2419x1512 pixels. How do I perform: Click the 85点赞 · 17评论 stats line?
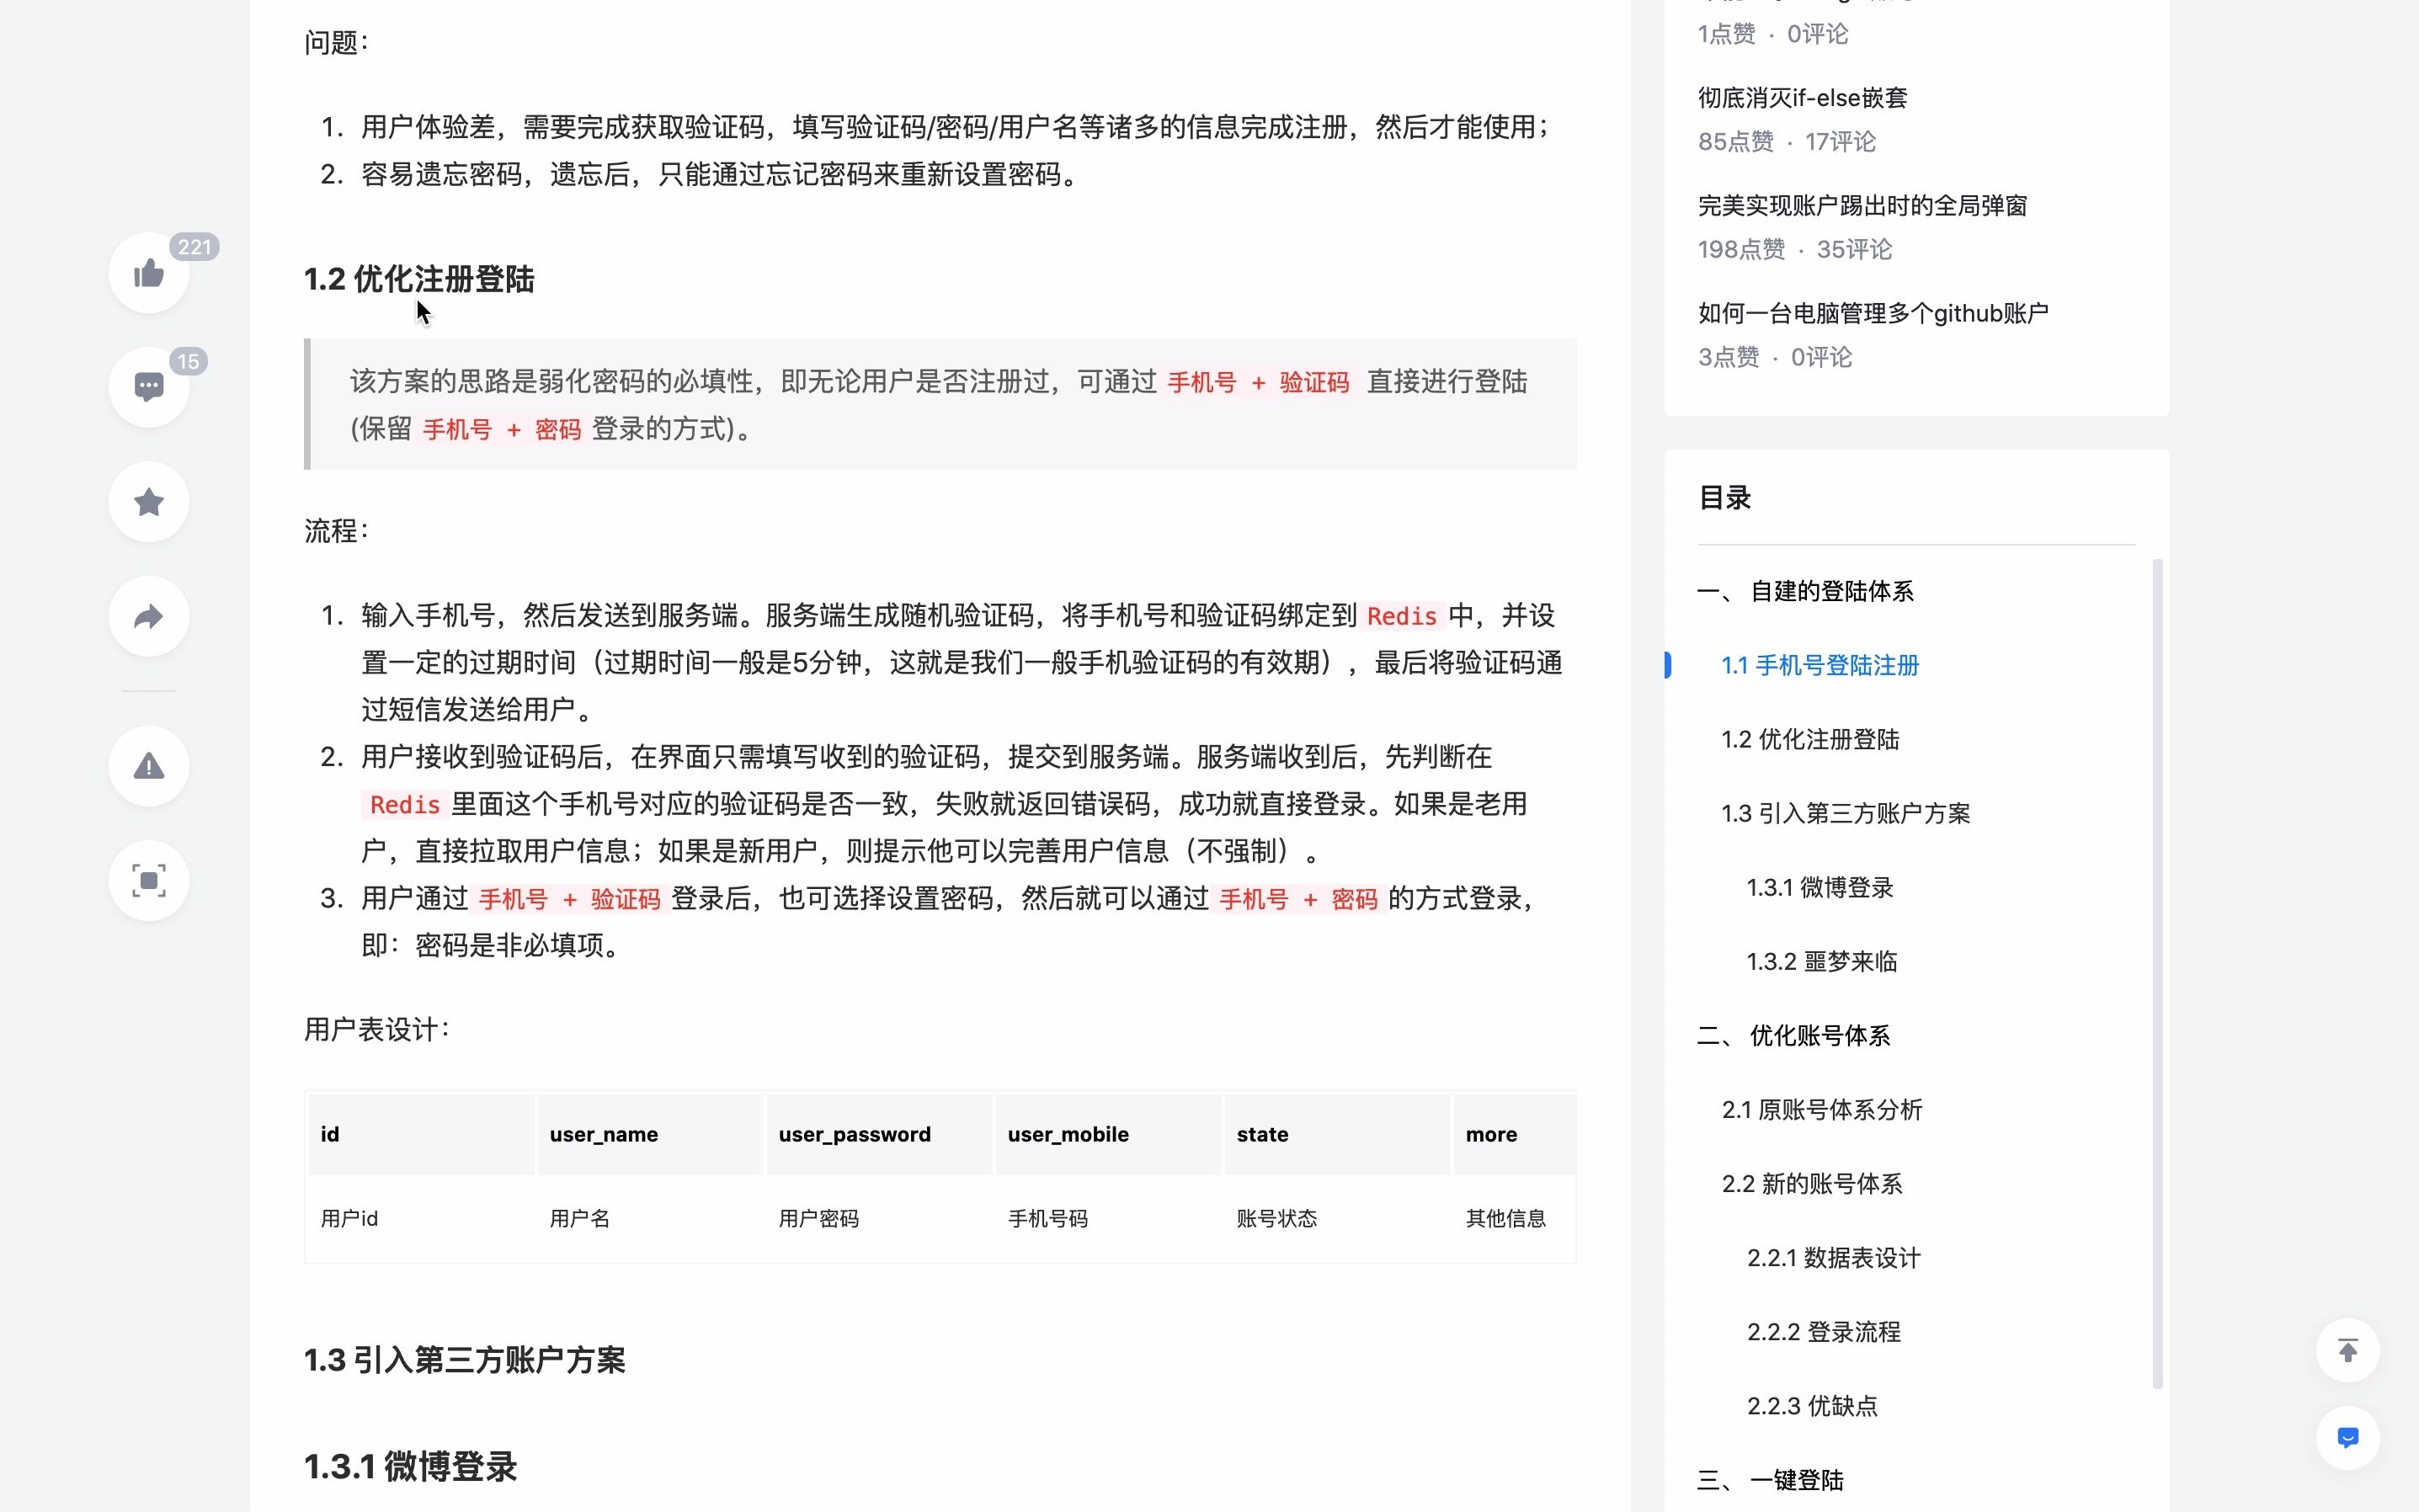(1786, 142)
